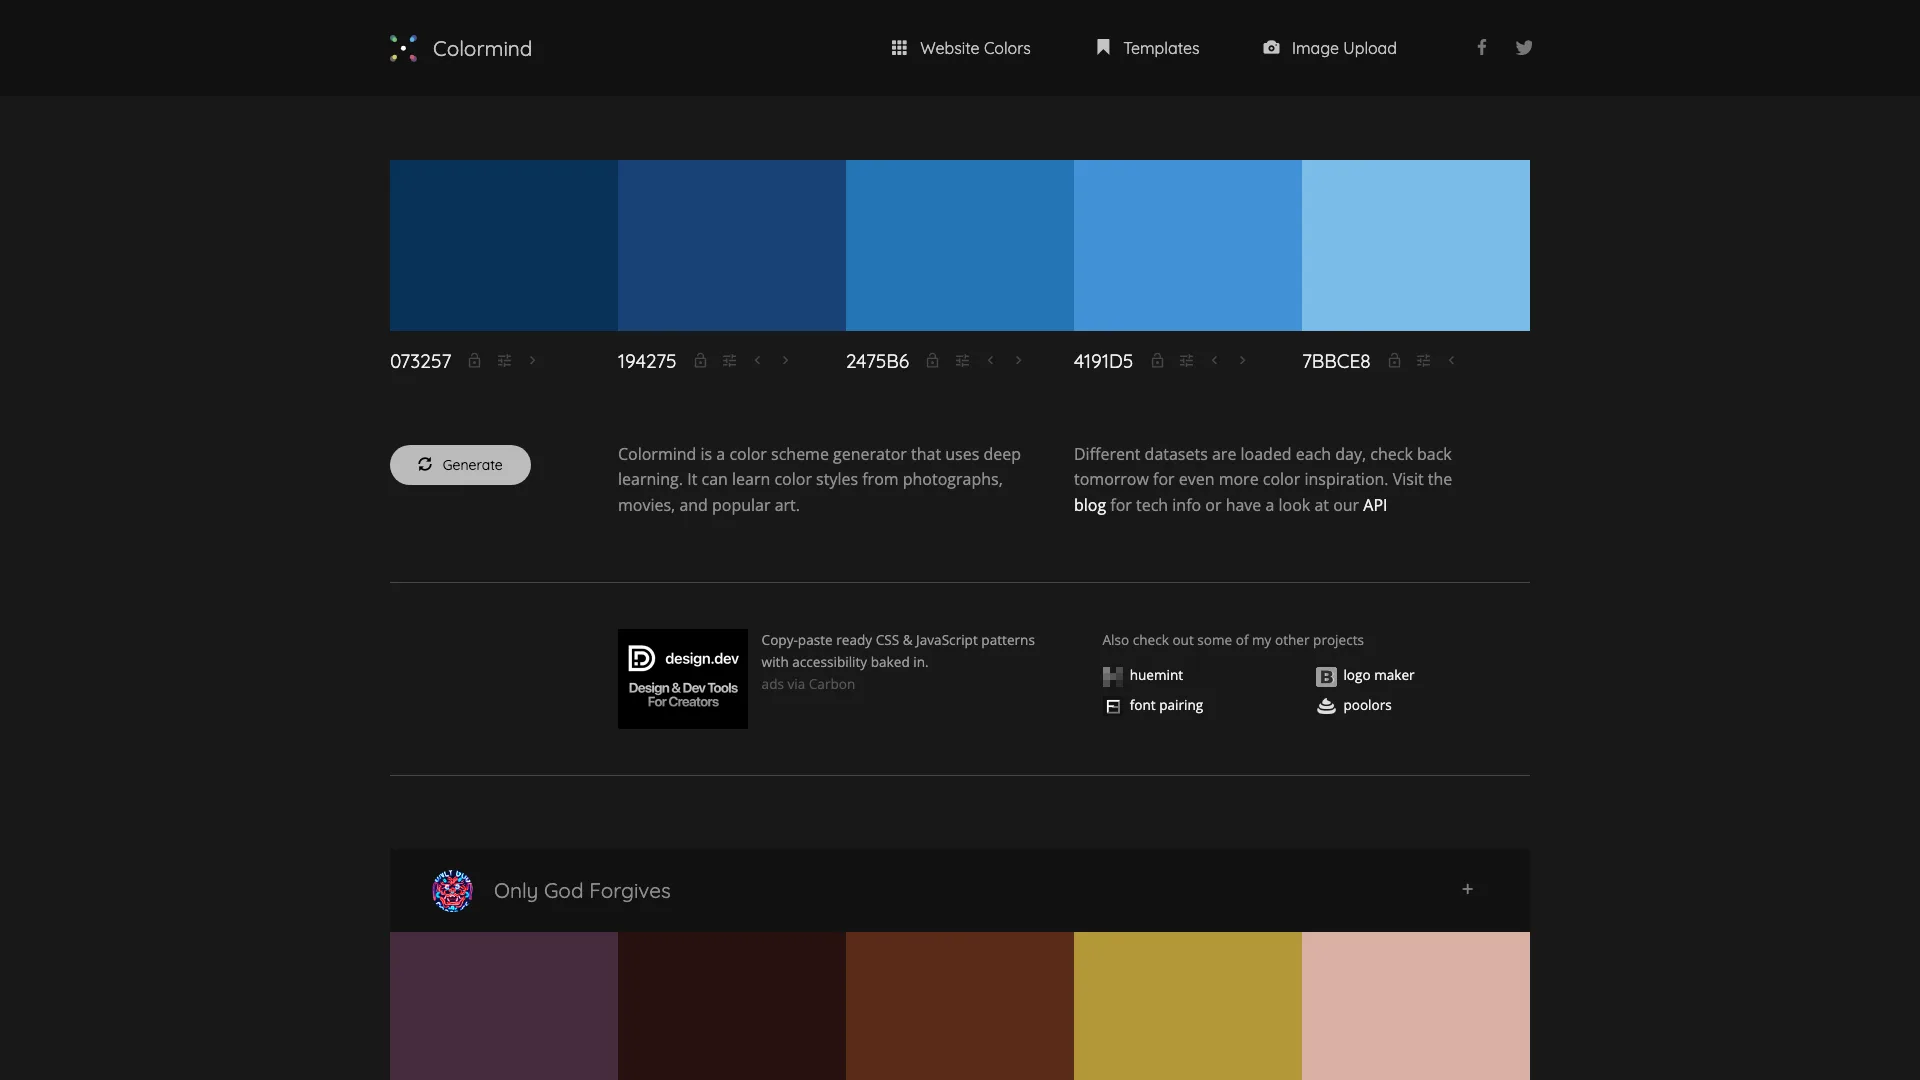Select the 194275 blue swatch
The width and height of the screenshot is (1920, 1080).
point(732,245)
